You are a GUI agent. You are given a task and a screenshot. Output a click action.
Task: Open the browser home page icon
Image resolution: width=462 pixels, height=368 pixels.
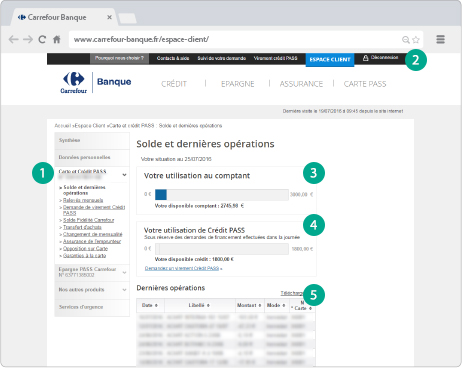point(57,39)
